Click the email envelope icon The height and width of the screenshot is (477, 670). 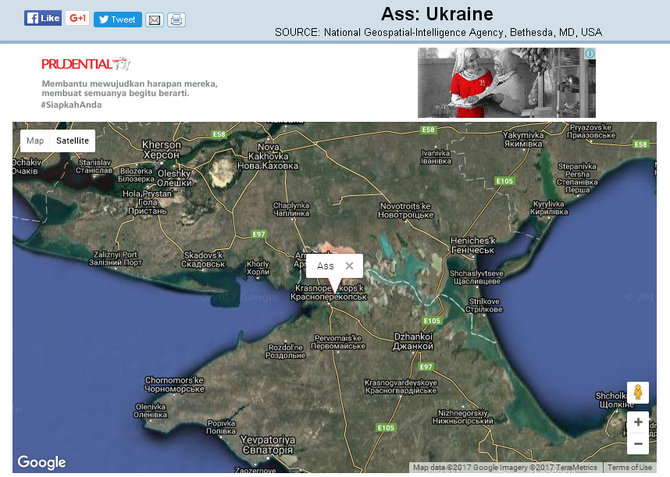[x=154, y=20]
